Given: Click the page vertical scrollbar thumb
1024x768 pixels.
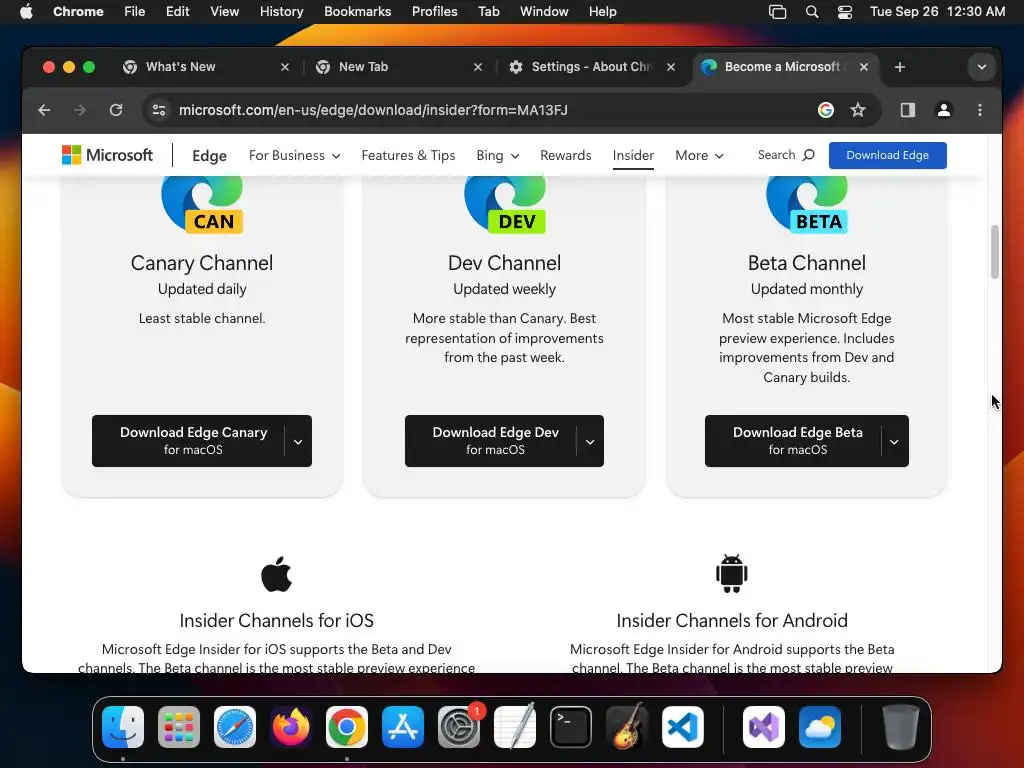Looking at the screenshot, I should pyautogui.click(x=995, y=251).
